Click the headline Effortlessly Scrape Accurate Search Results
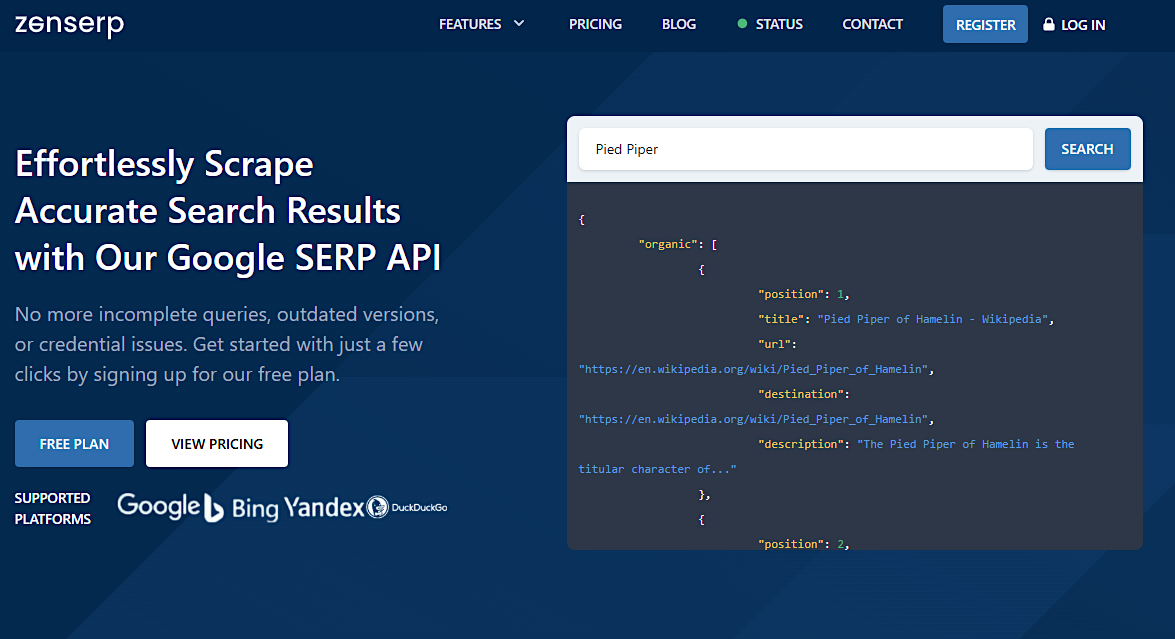Viewport: 1175px width, 639px height. point(229,211)
